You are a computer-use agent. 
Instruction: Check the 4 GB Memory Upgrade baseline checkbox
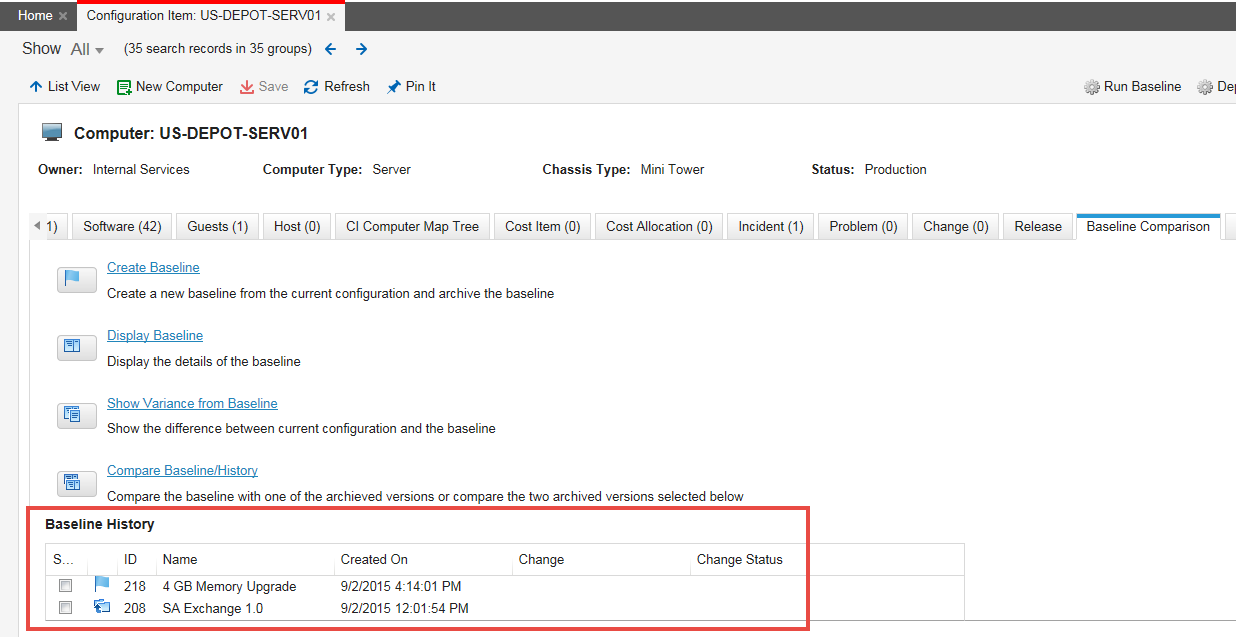coord(65,586)
